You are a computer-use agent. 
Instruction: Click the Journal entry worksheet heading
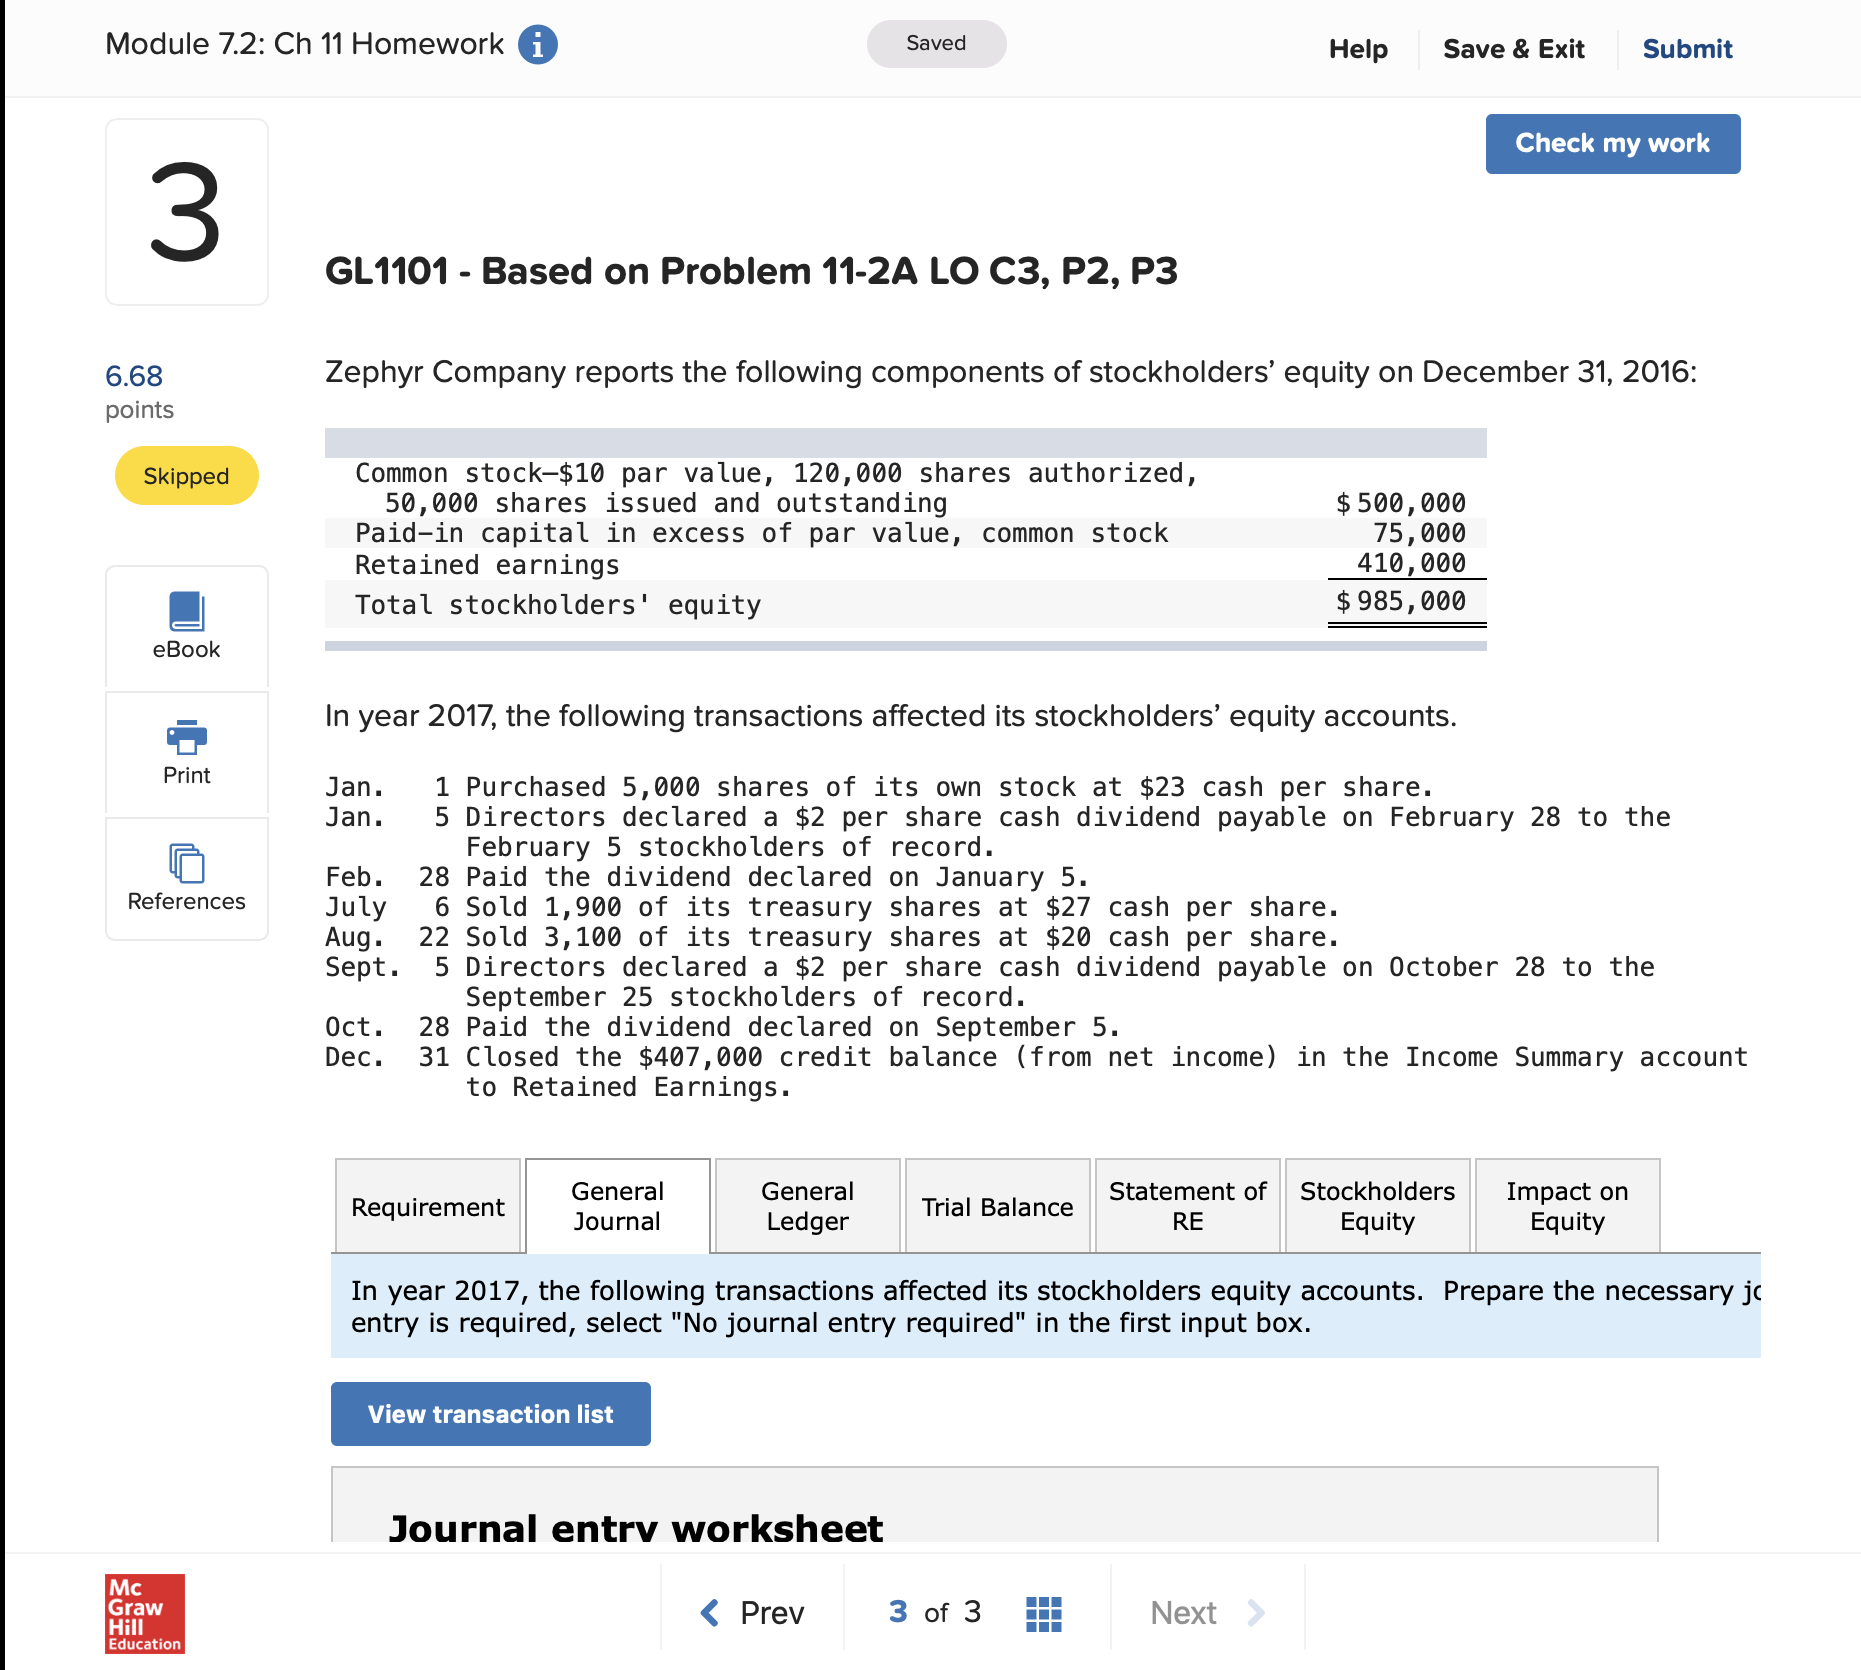coord(636,1527)
